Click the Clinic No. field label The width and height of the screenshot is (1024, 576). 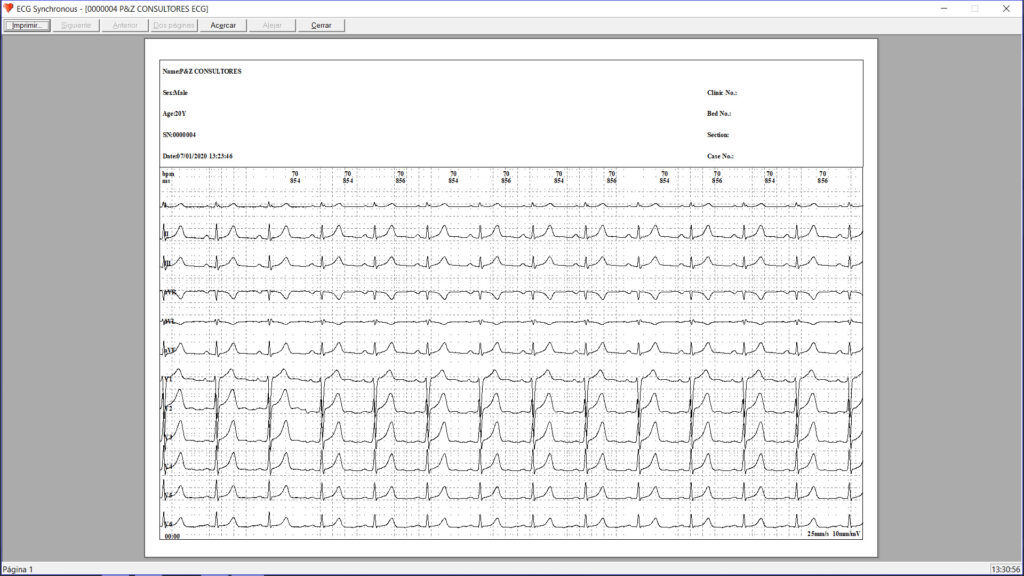(721, 93)
